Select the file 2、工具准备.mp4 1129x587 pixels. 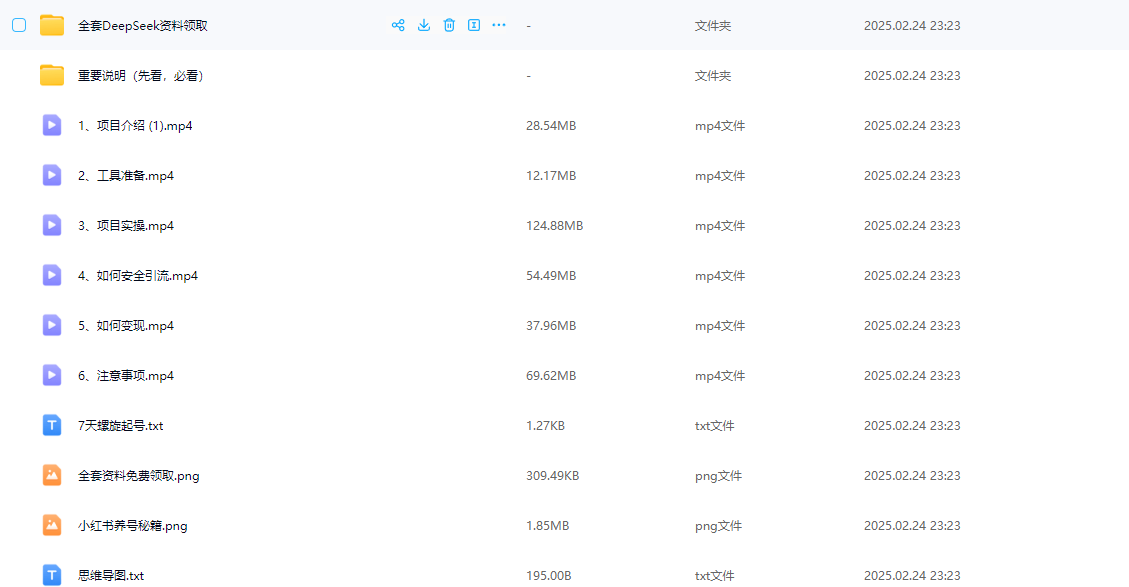126,176
